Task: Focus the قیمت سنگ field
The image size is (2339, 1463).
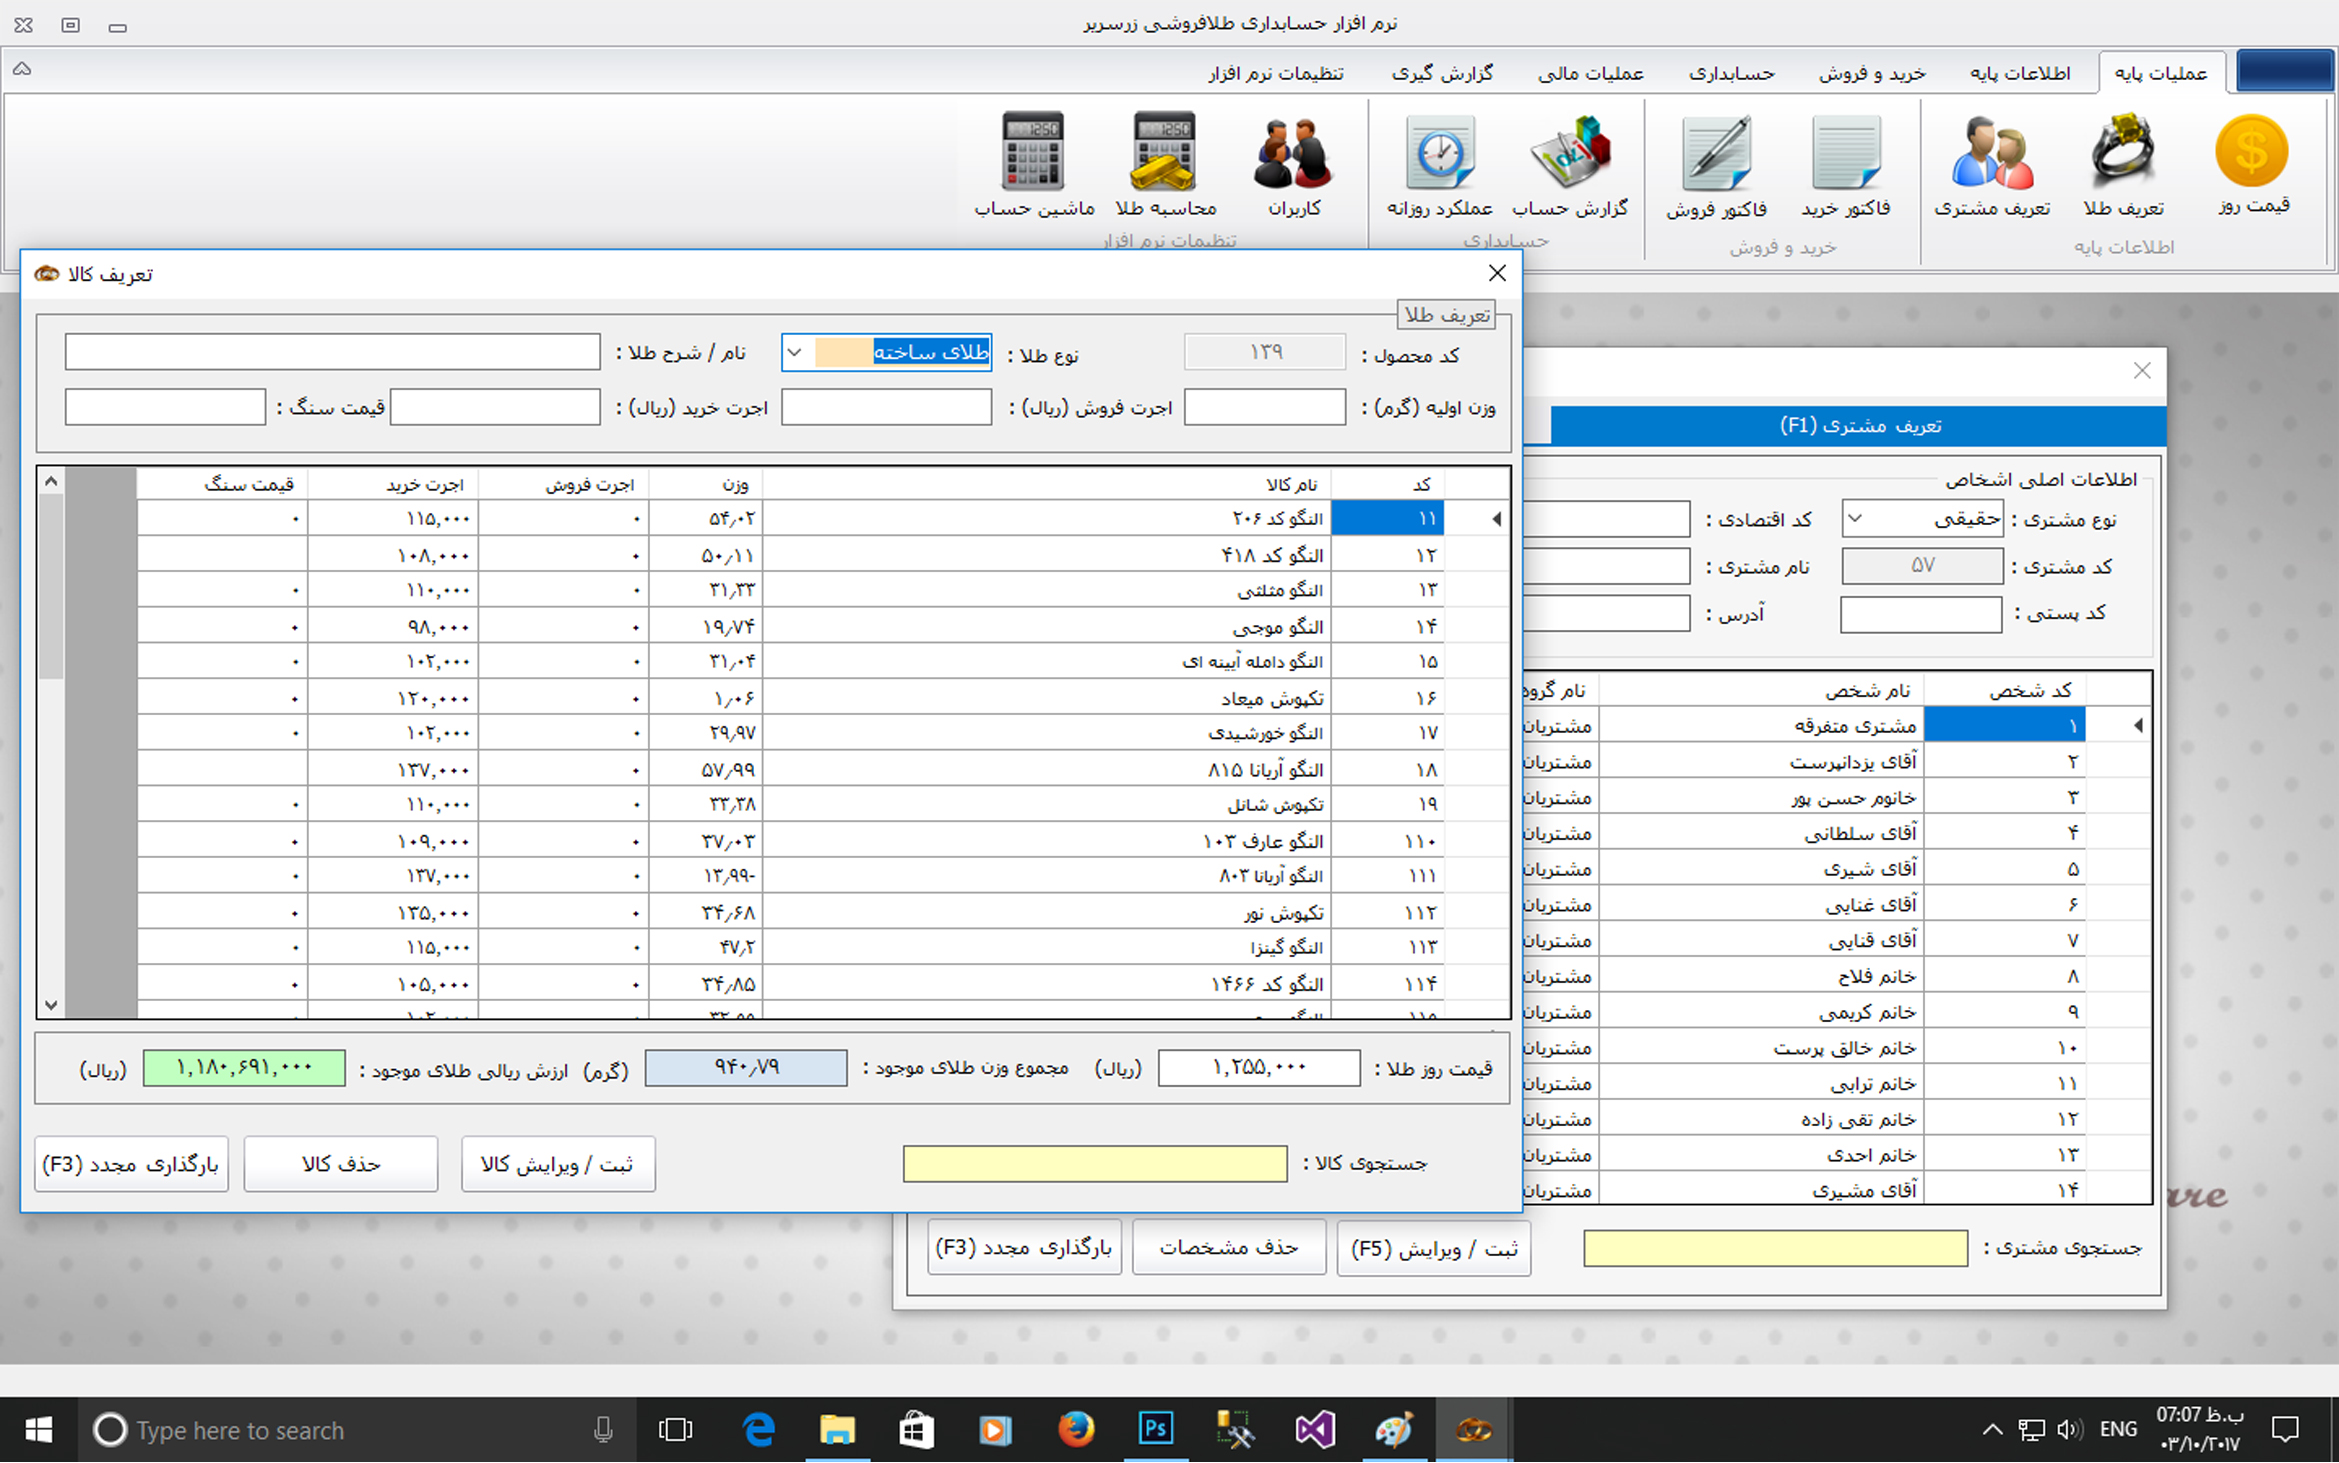Action: tap(165, 407)
